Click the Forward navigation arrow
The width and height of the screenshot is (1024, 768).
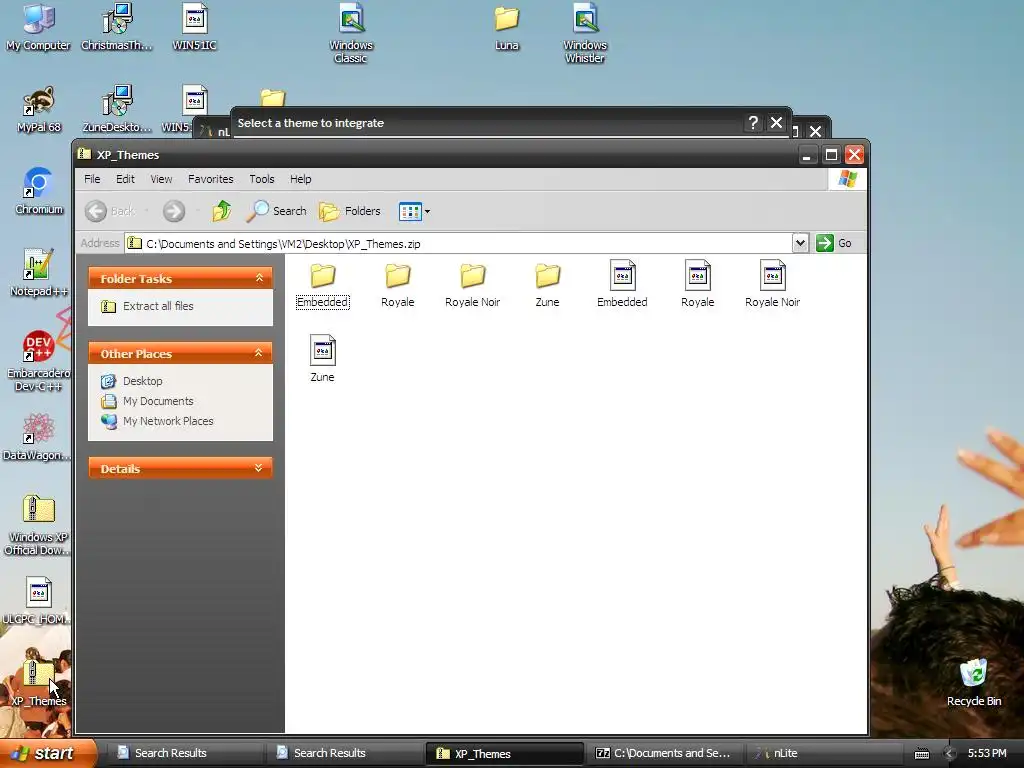(174, 211)
